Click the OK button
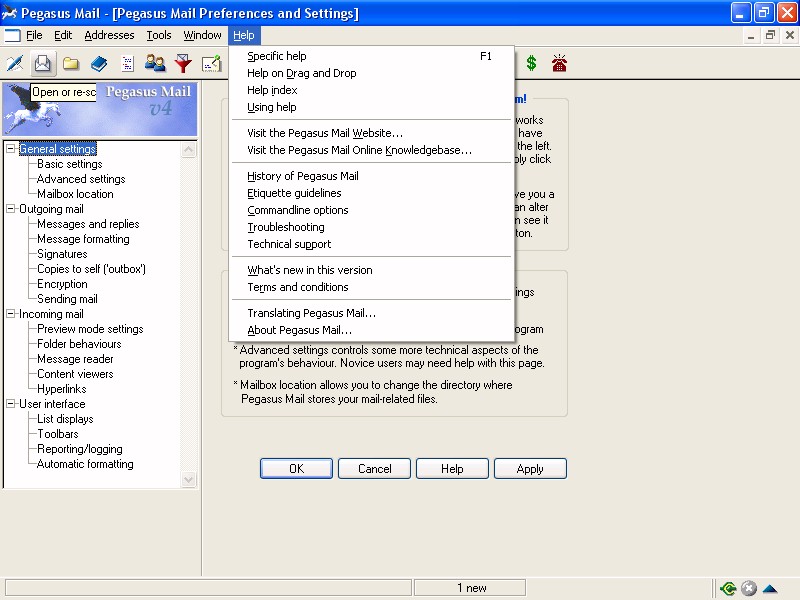This screenshot has height=600, width=800. click(x=296, y=468)
